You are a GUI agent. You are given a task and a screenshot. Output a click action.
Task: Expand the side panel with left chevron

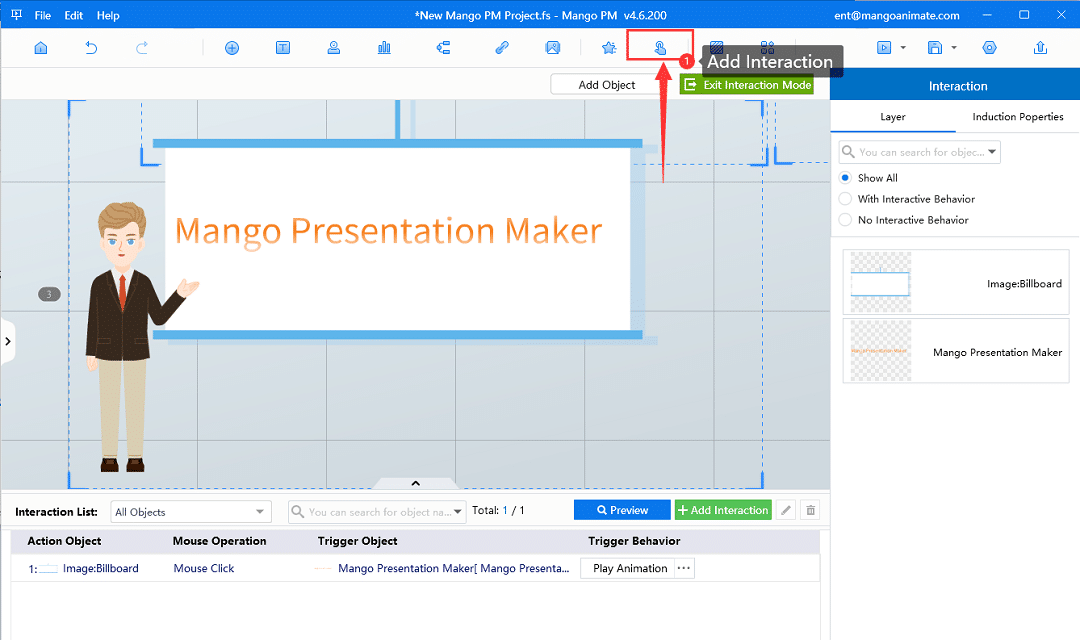(8, 341)
